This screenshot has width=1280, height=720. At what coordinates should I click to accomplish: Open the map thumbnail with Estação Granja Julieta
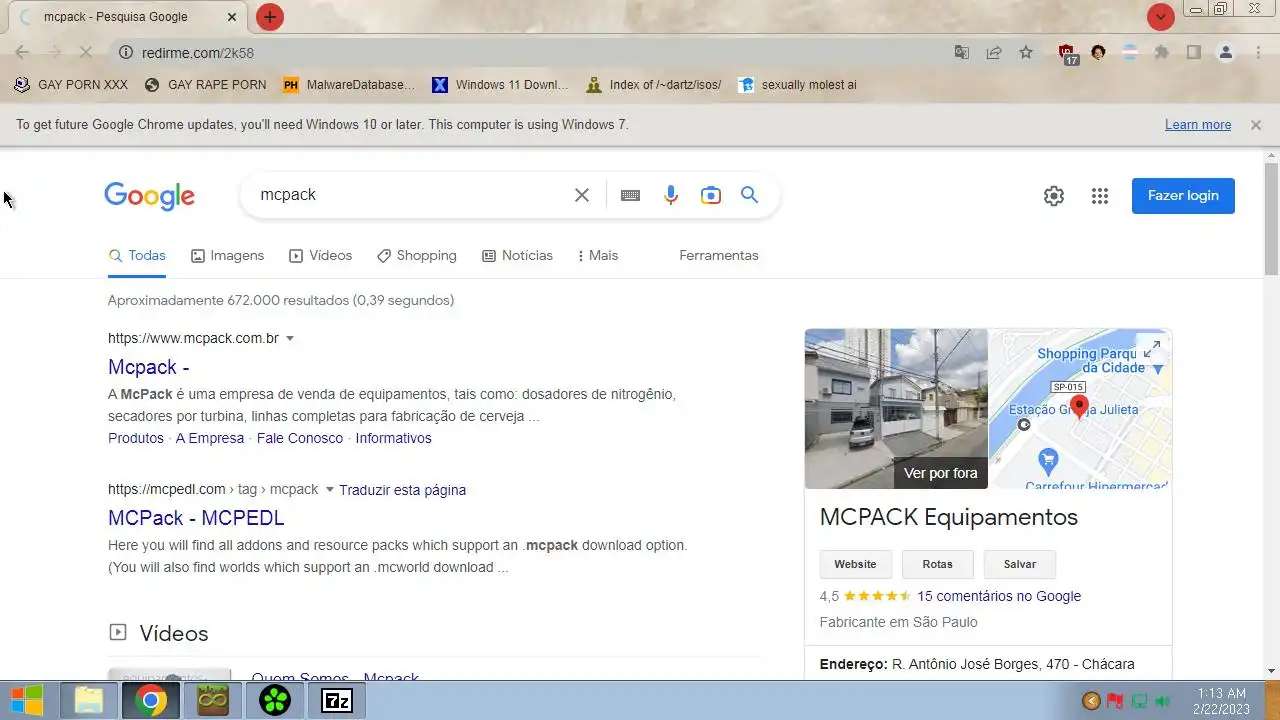1081,409
